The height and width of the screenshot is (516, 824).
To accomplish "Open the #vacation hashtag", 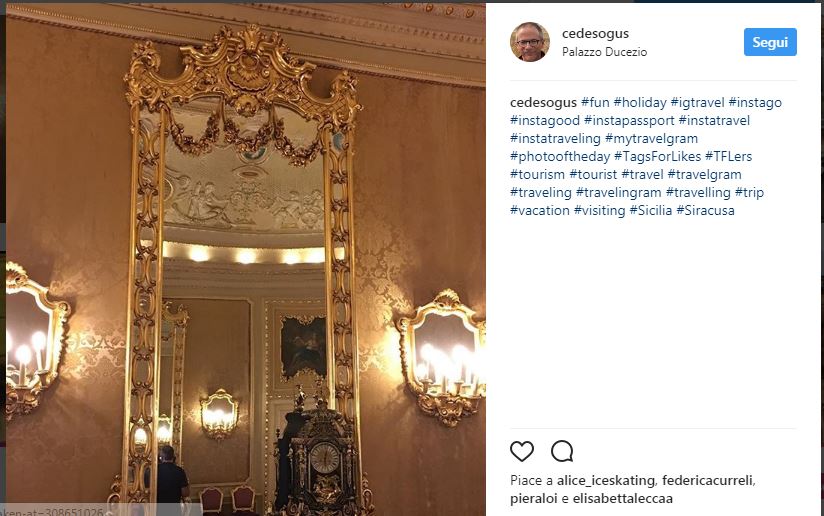I will [540, 210].
